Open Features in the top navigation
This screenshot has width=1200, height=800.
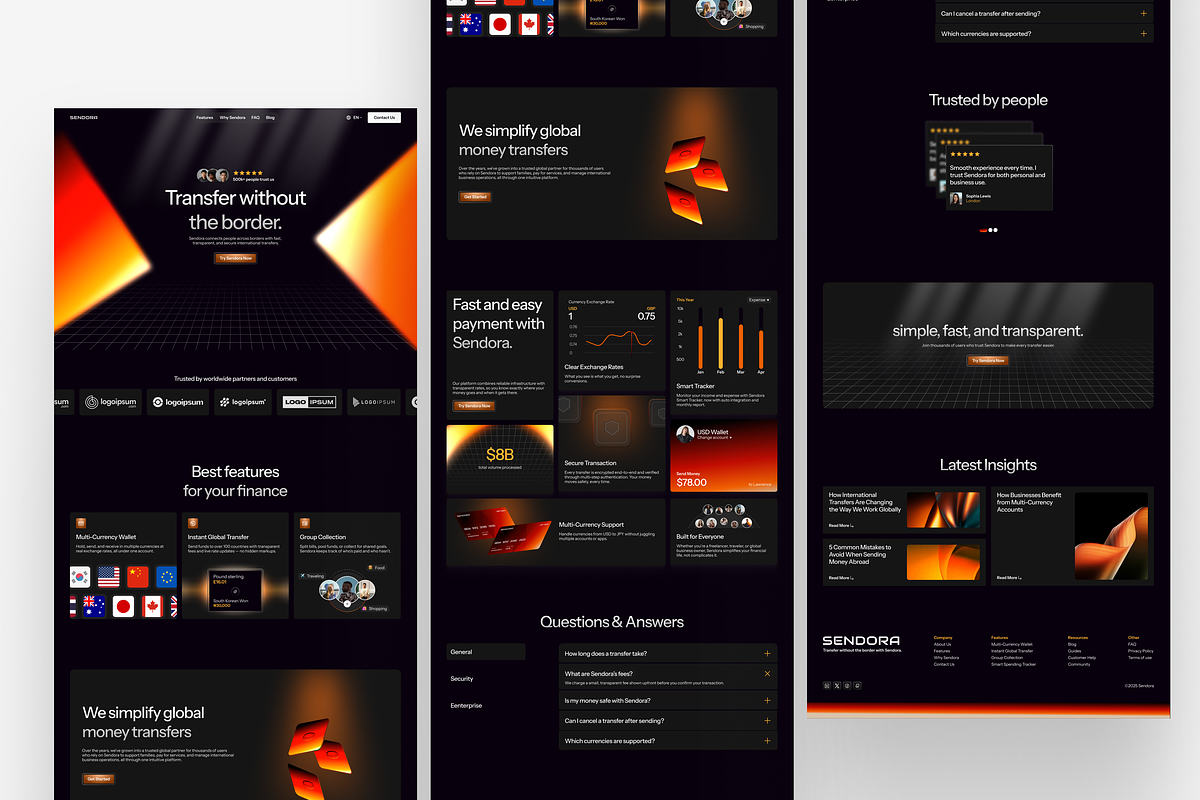205,118
